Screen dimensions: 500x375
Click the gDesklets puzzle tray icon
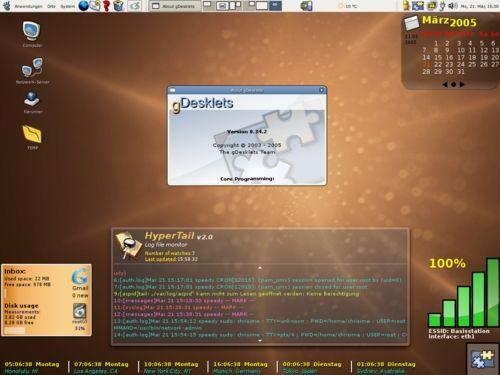tap(418, 6)
